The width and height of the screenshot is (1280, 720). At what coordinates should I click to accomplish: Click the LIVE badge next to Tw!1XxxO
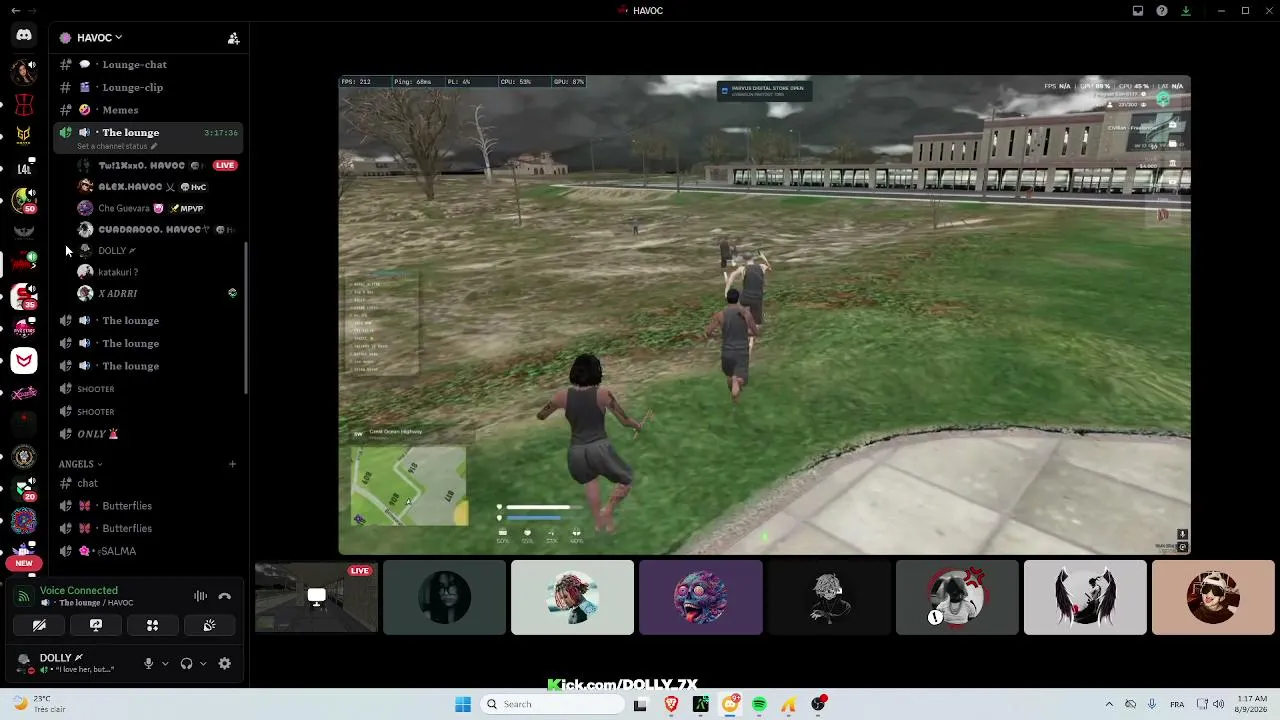pos(225,165)
